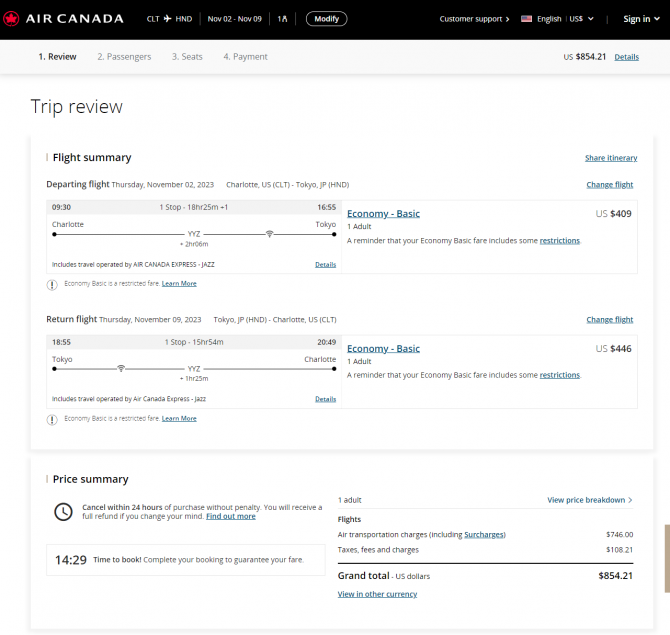Click the Wi-Fi icon on return flight line

click(x=121, y=368)
